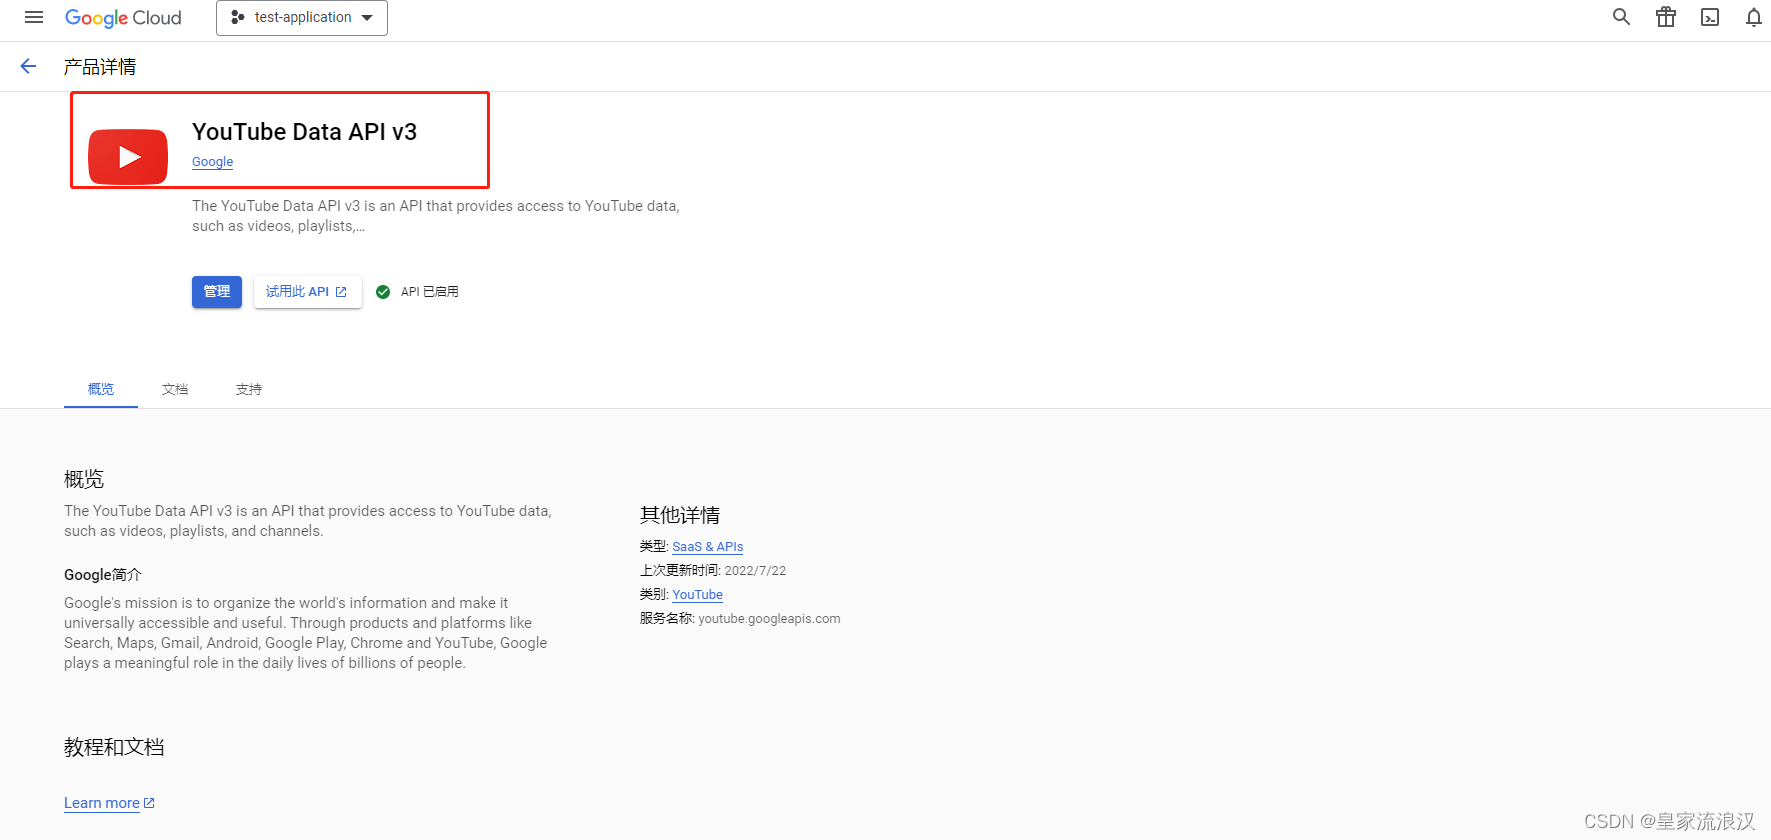Click the Google Cloud logo
This screenshot has width=1771, height=840.
point(123,18)
